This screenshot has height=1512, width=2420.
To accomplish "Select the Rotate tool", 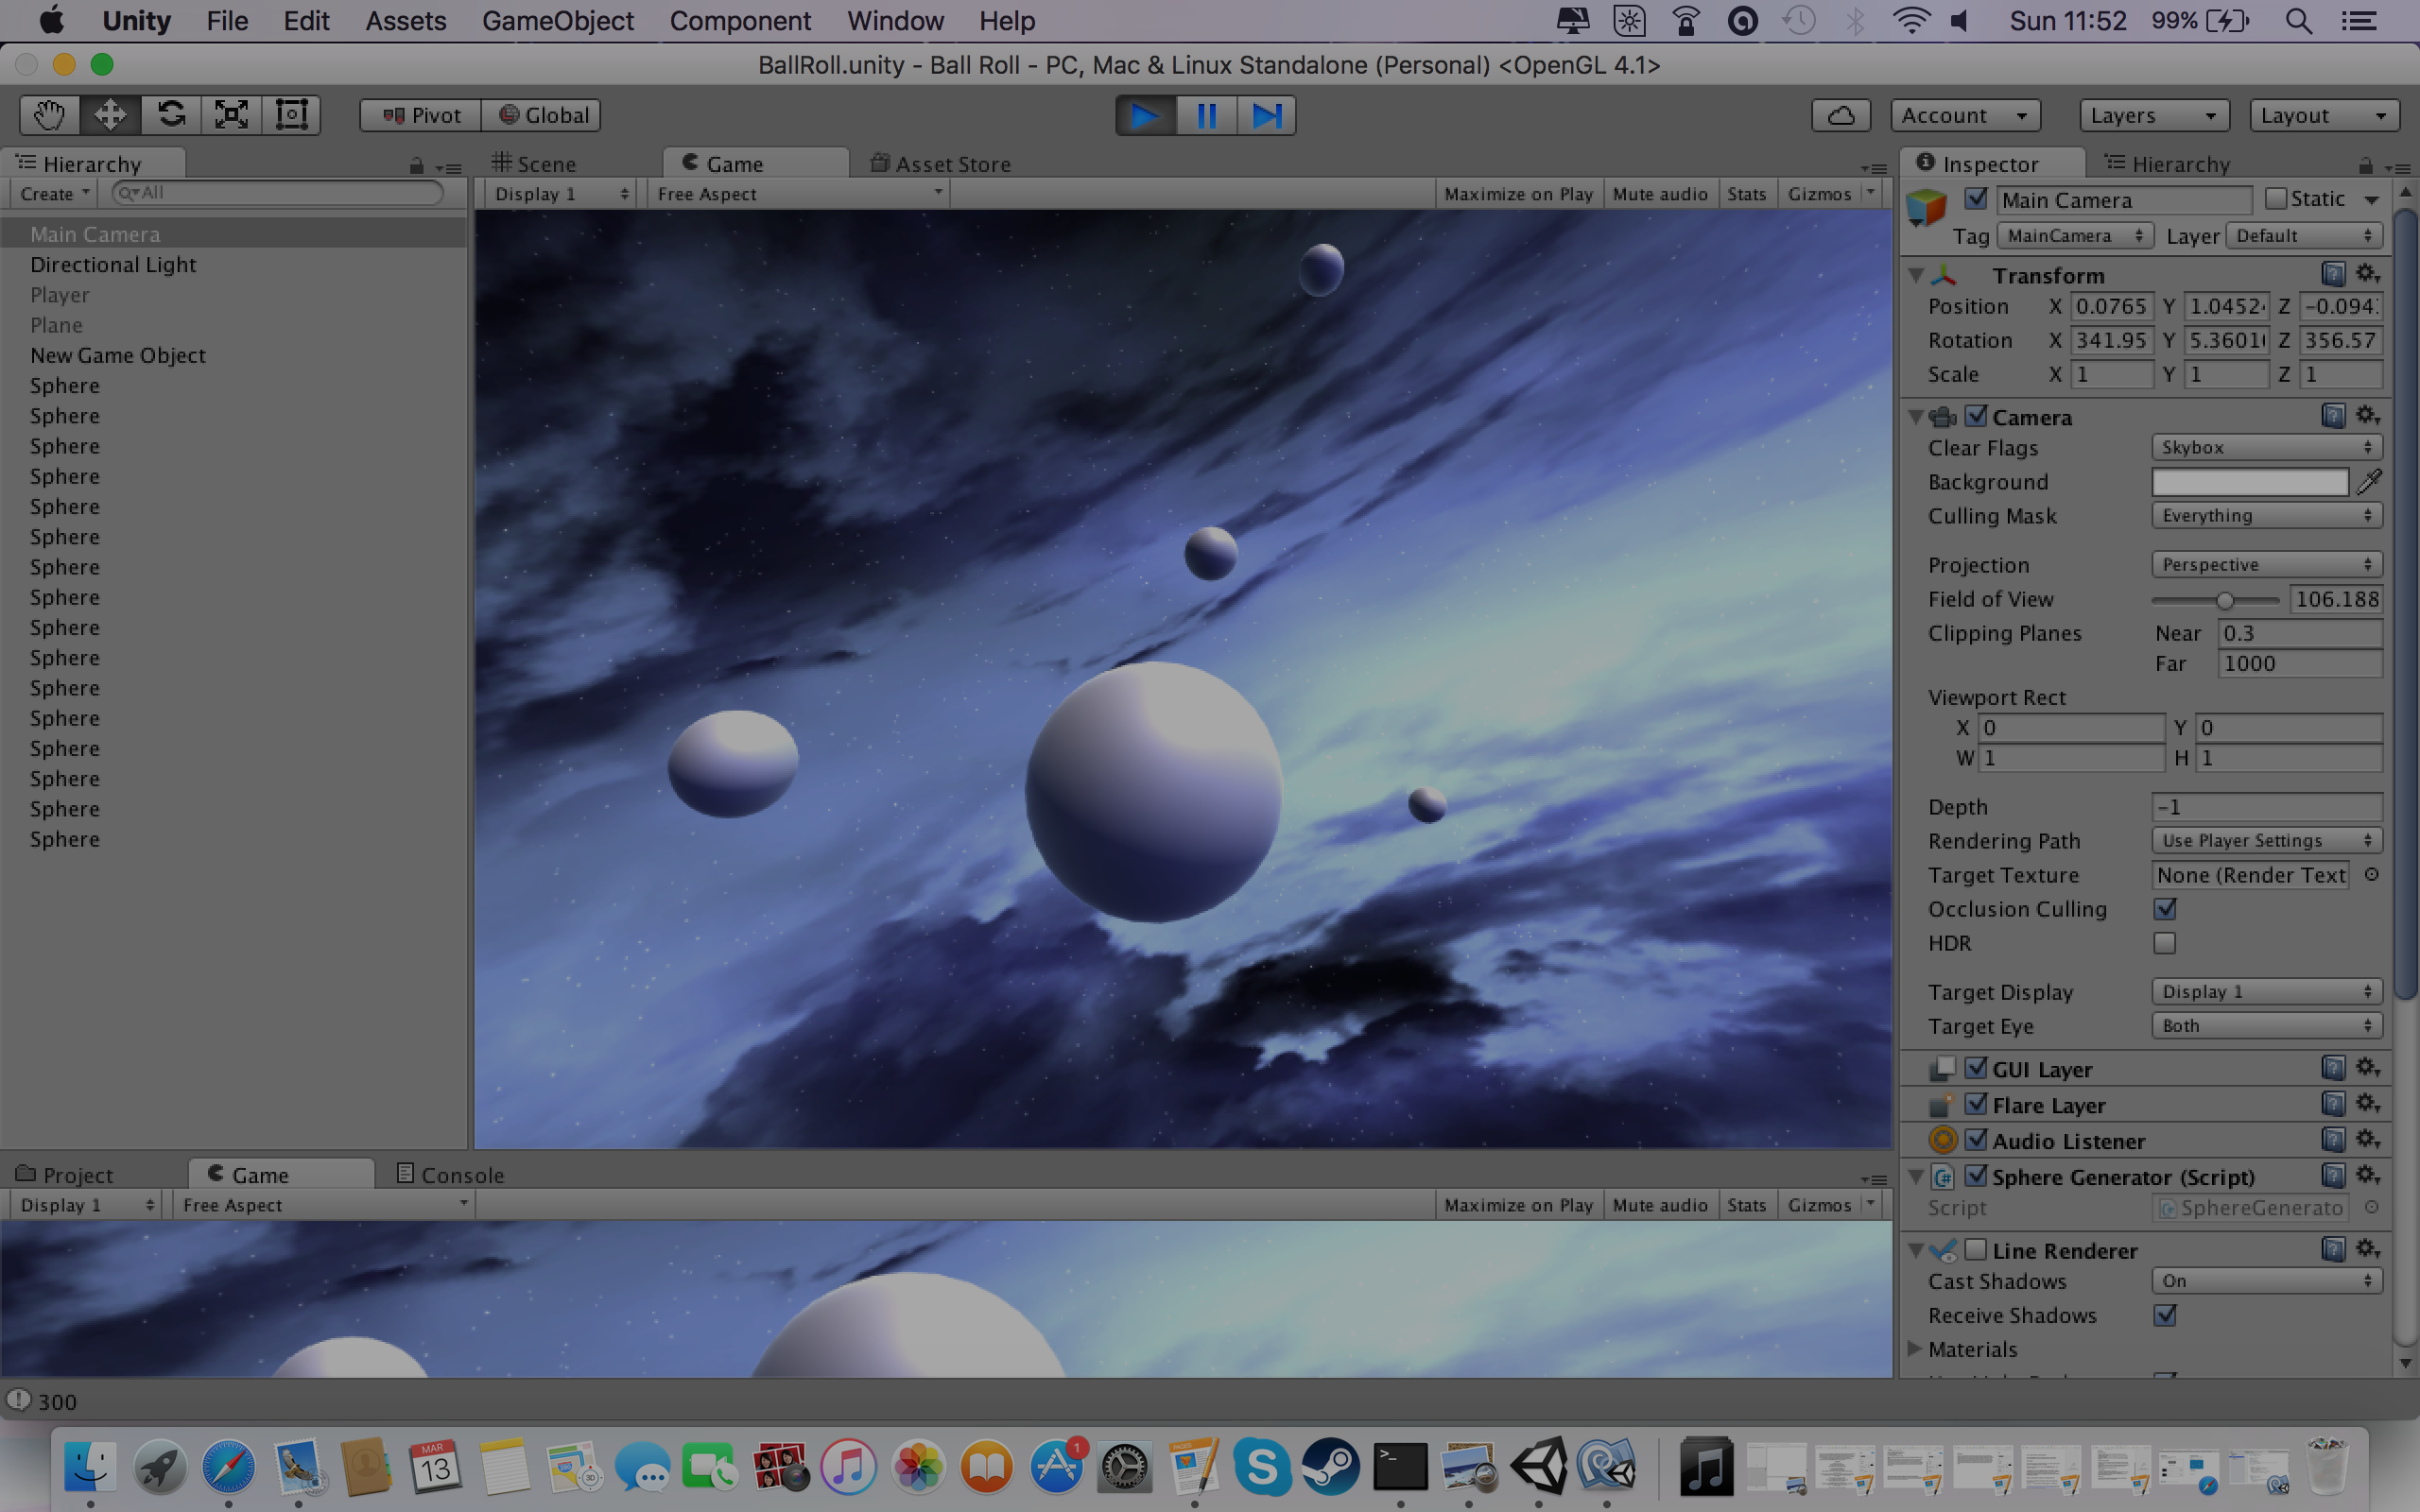I will pyautogui.click(x=171, y=115).
